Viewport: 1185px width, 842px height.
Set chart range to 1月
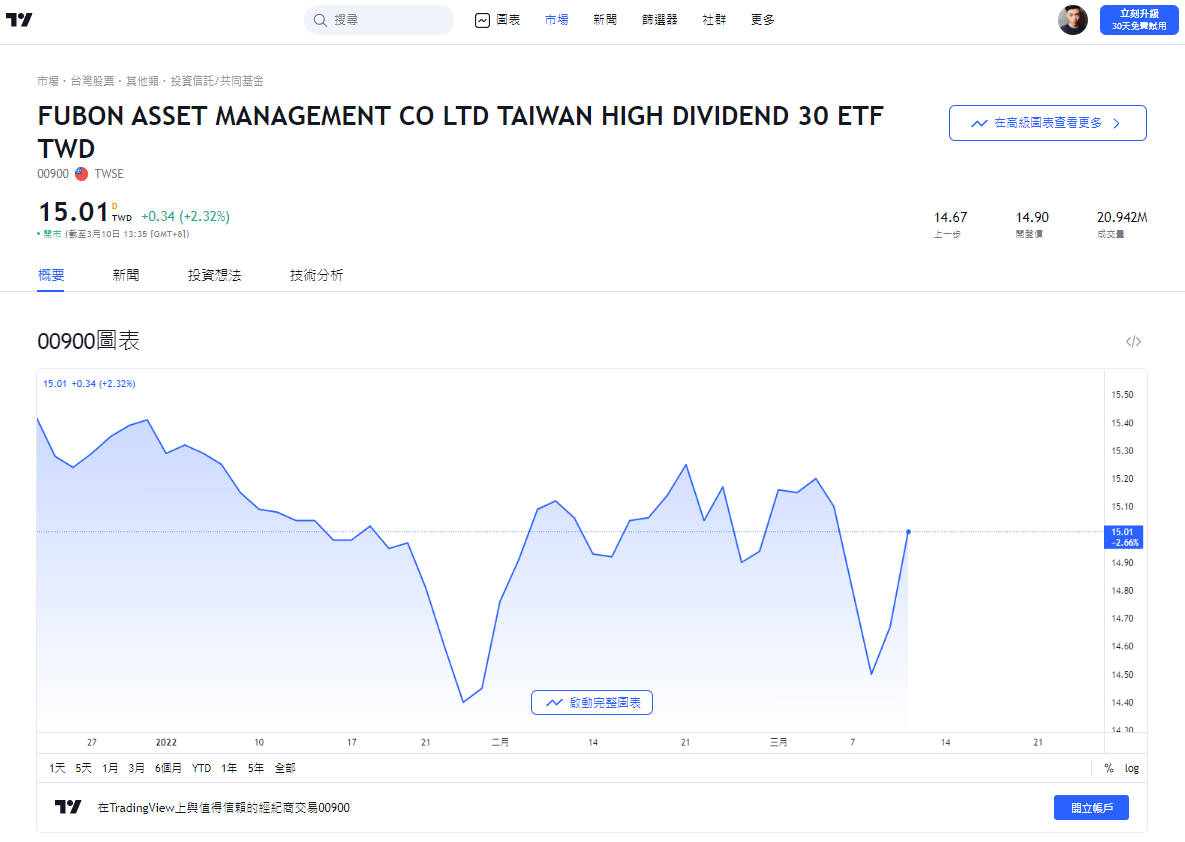point(110,768)
